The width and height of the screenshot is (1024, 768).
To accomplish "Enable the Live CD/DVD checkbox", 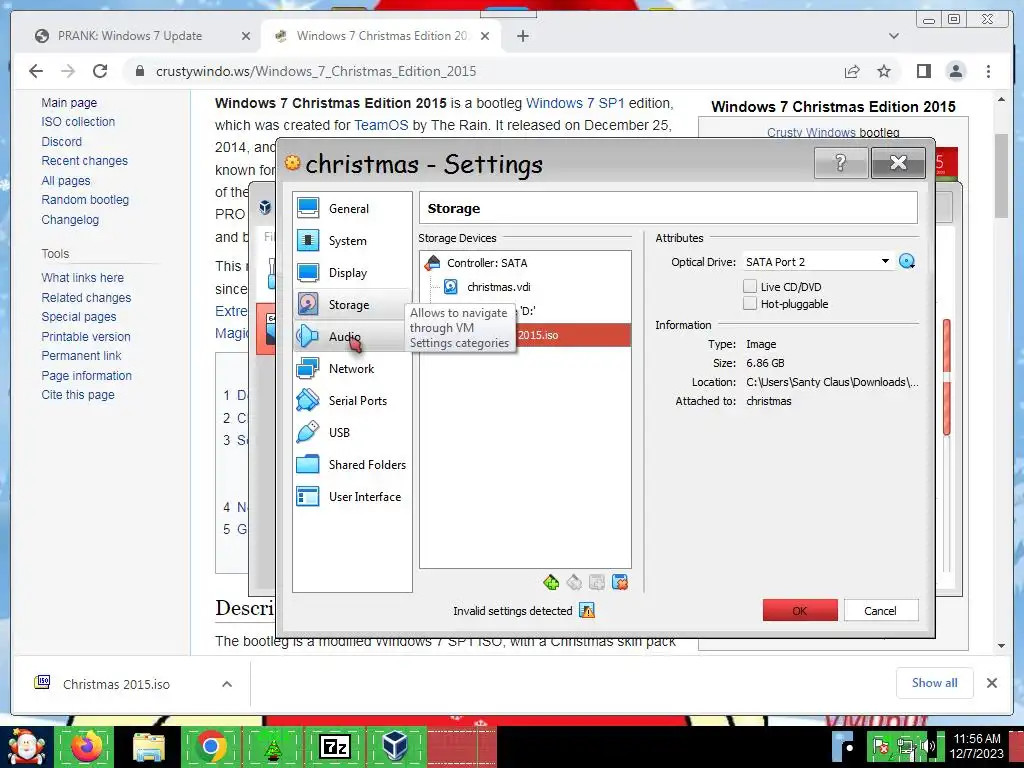I will point(750,286).
